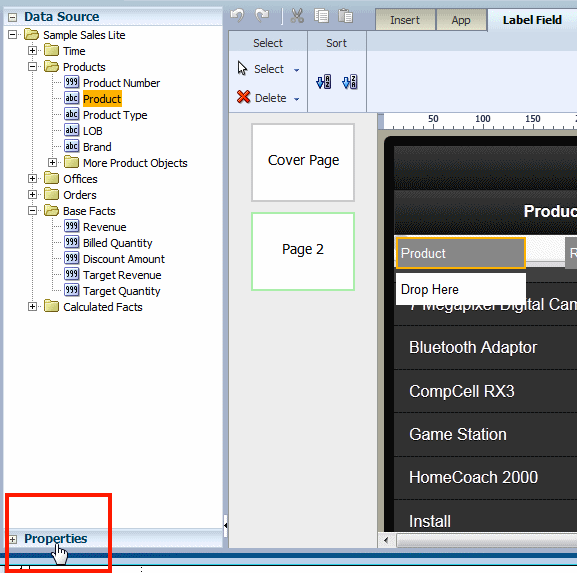Viewport: 577px width, 573px height.
Task: Select the Product tree item
Action: [102, 99]
